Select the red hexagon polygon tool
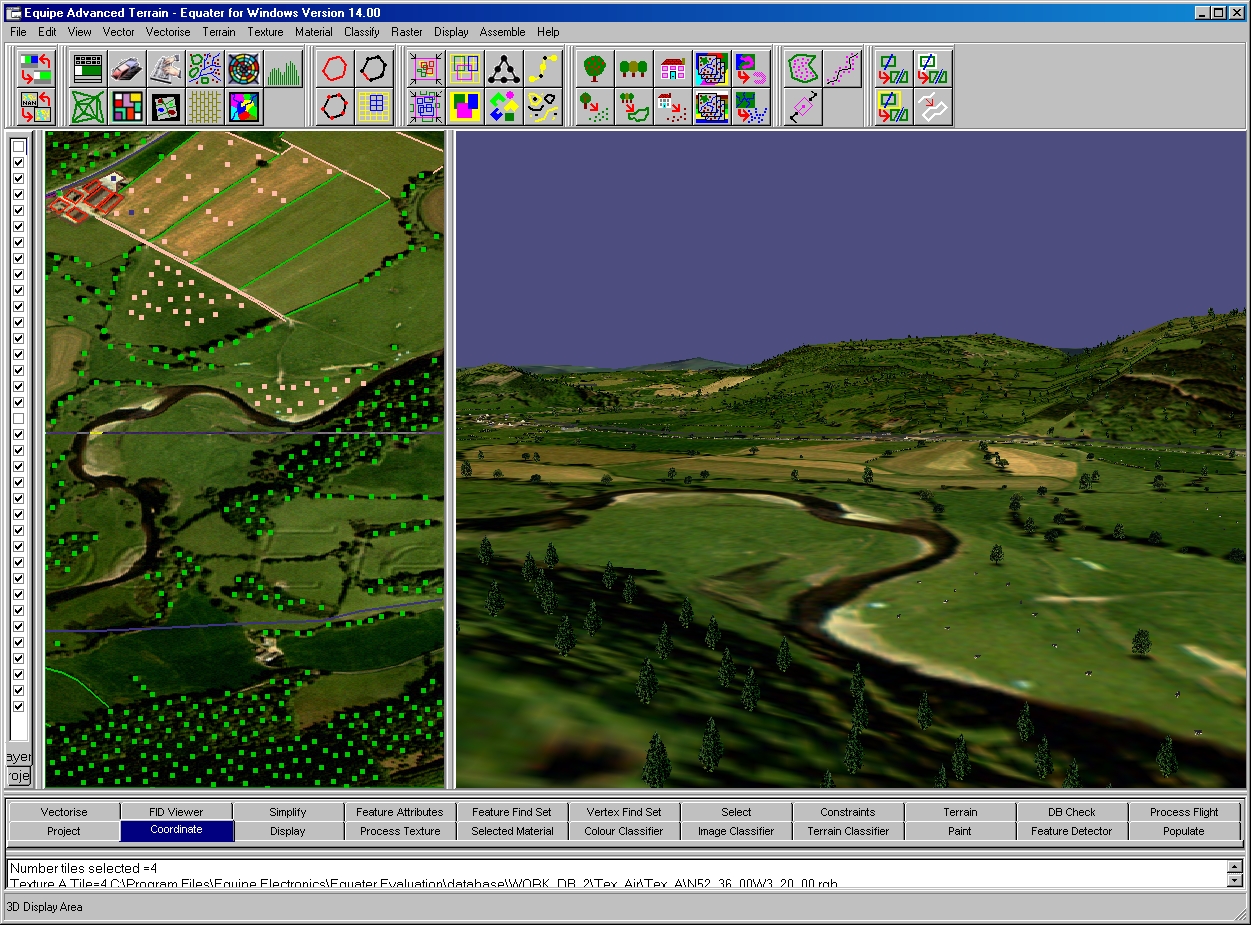The width and height of the screenshot is (1251, 925). point(335,69)
